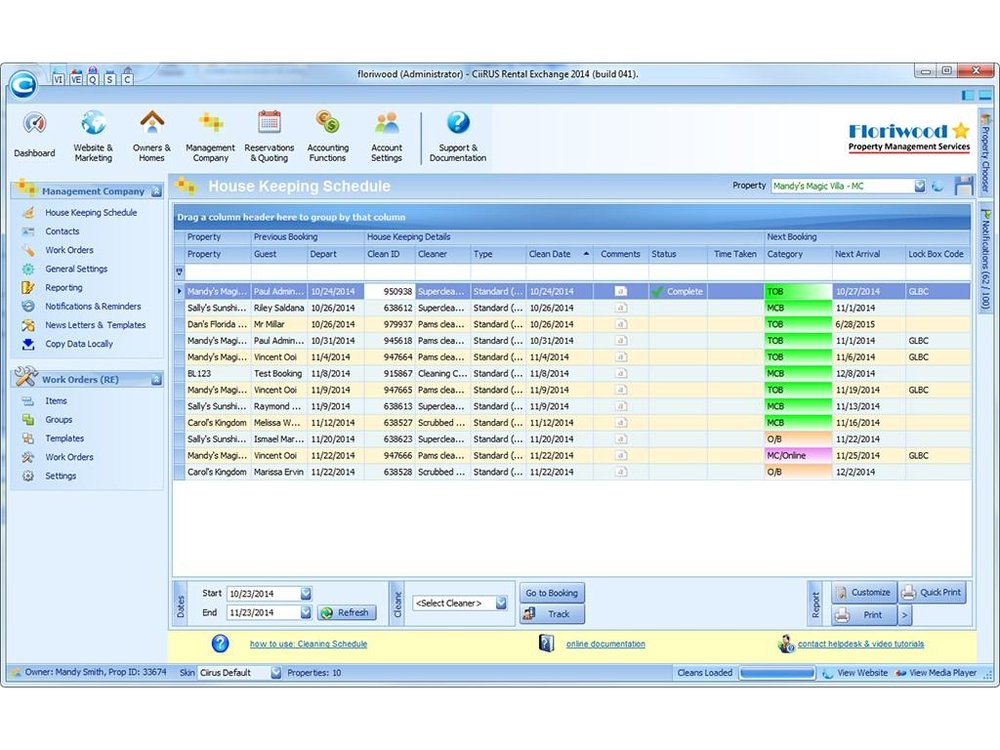Open the online documentation link
The height and width of the screenshot is (750, 1000).
606,644
